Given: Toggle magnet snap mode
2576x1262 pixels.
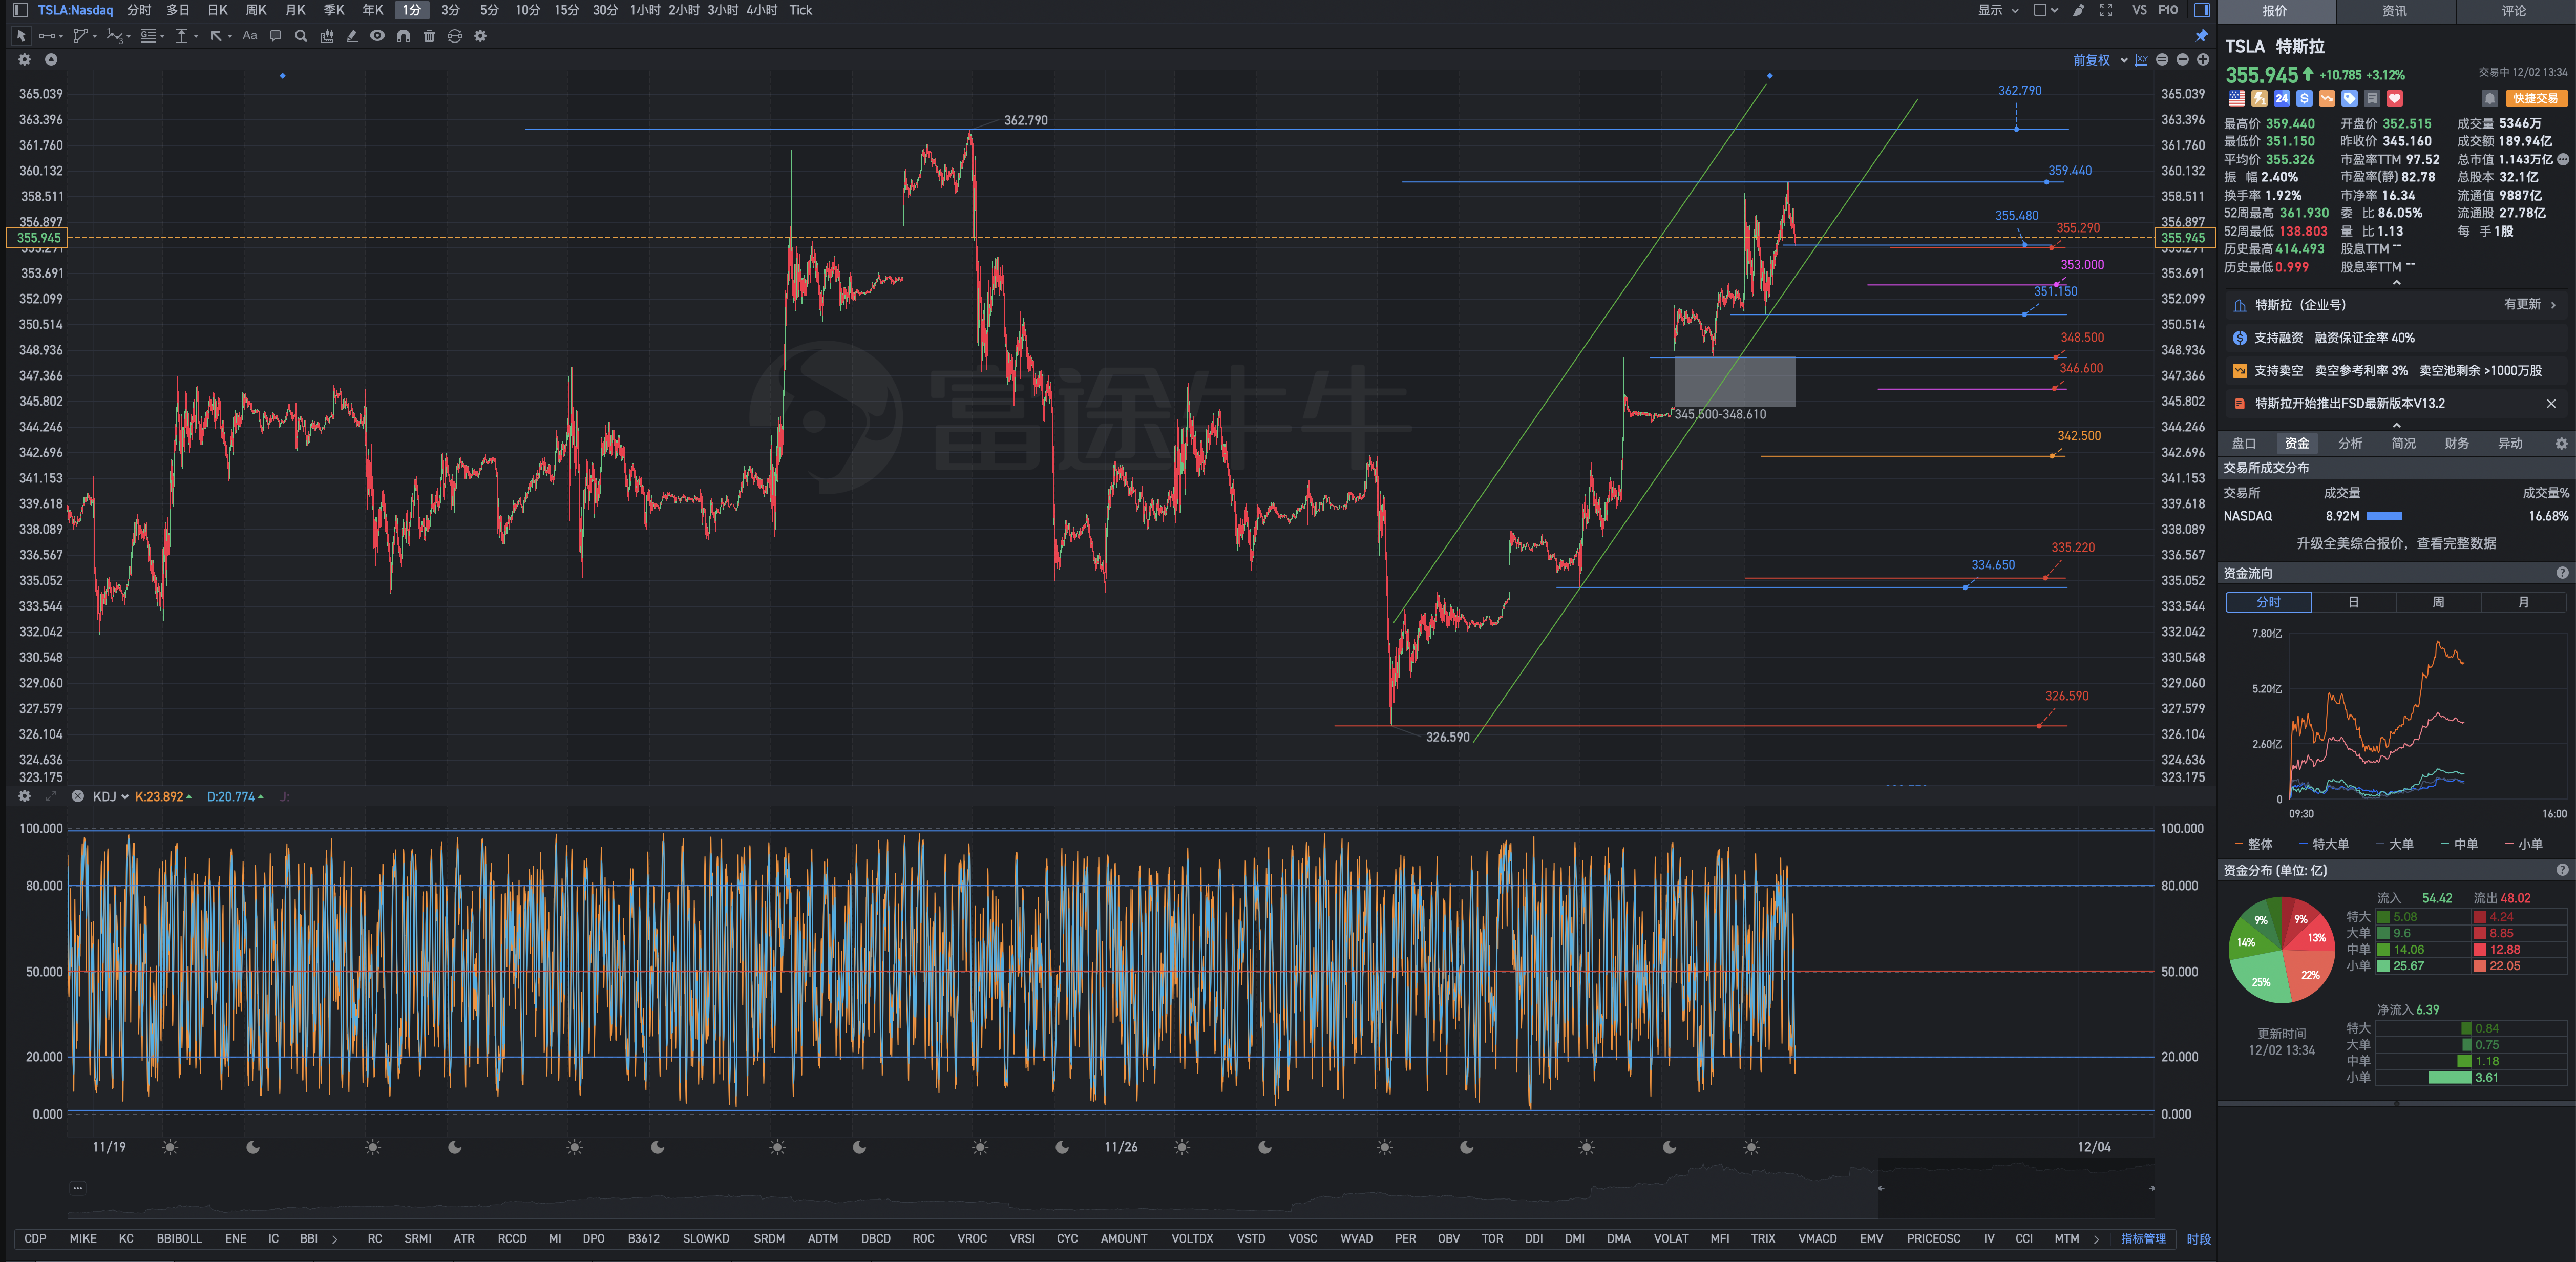Looking at the screenshot, I should [x=403, y=36].
